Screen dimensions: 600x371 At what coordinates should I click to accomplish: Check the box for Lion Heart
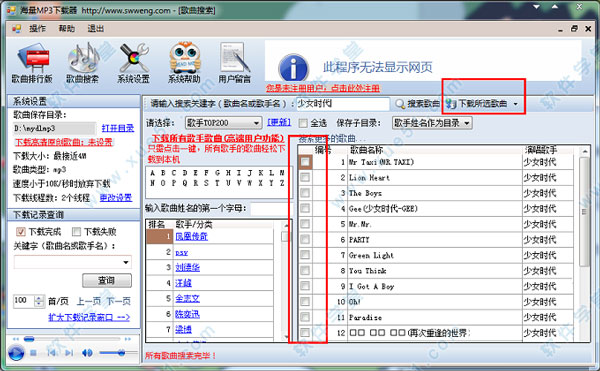pos(305,177)
